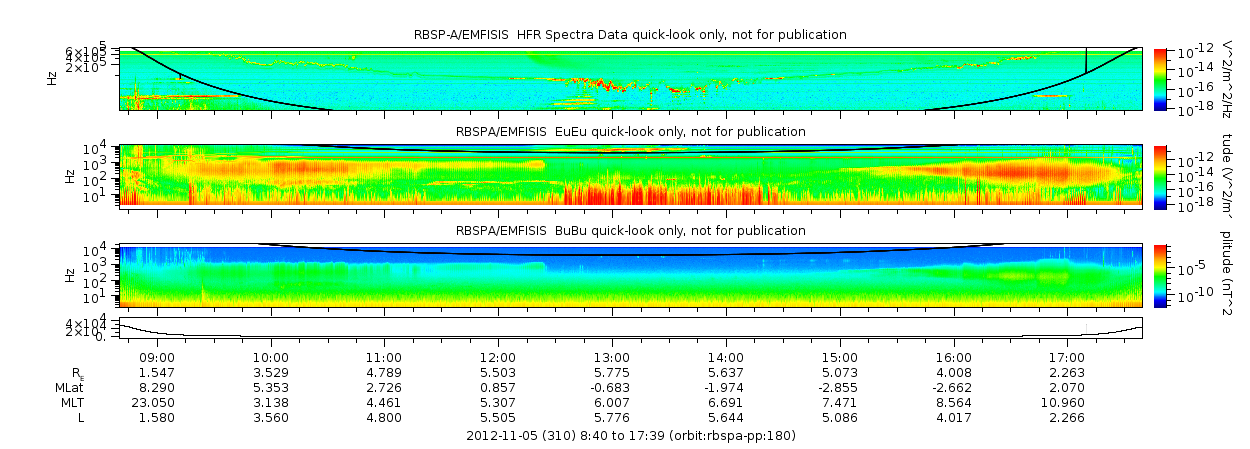1250x449 pixels.
Task: Click the BuBu panel color bar
Action: [1160, 274]
